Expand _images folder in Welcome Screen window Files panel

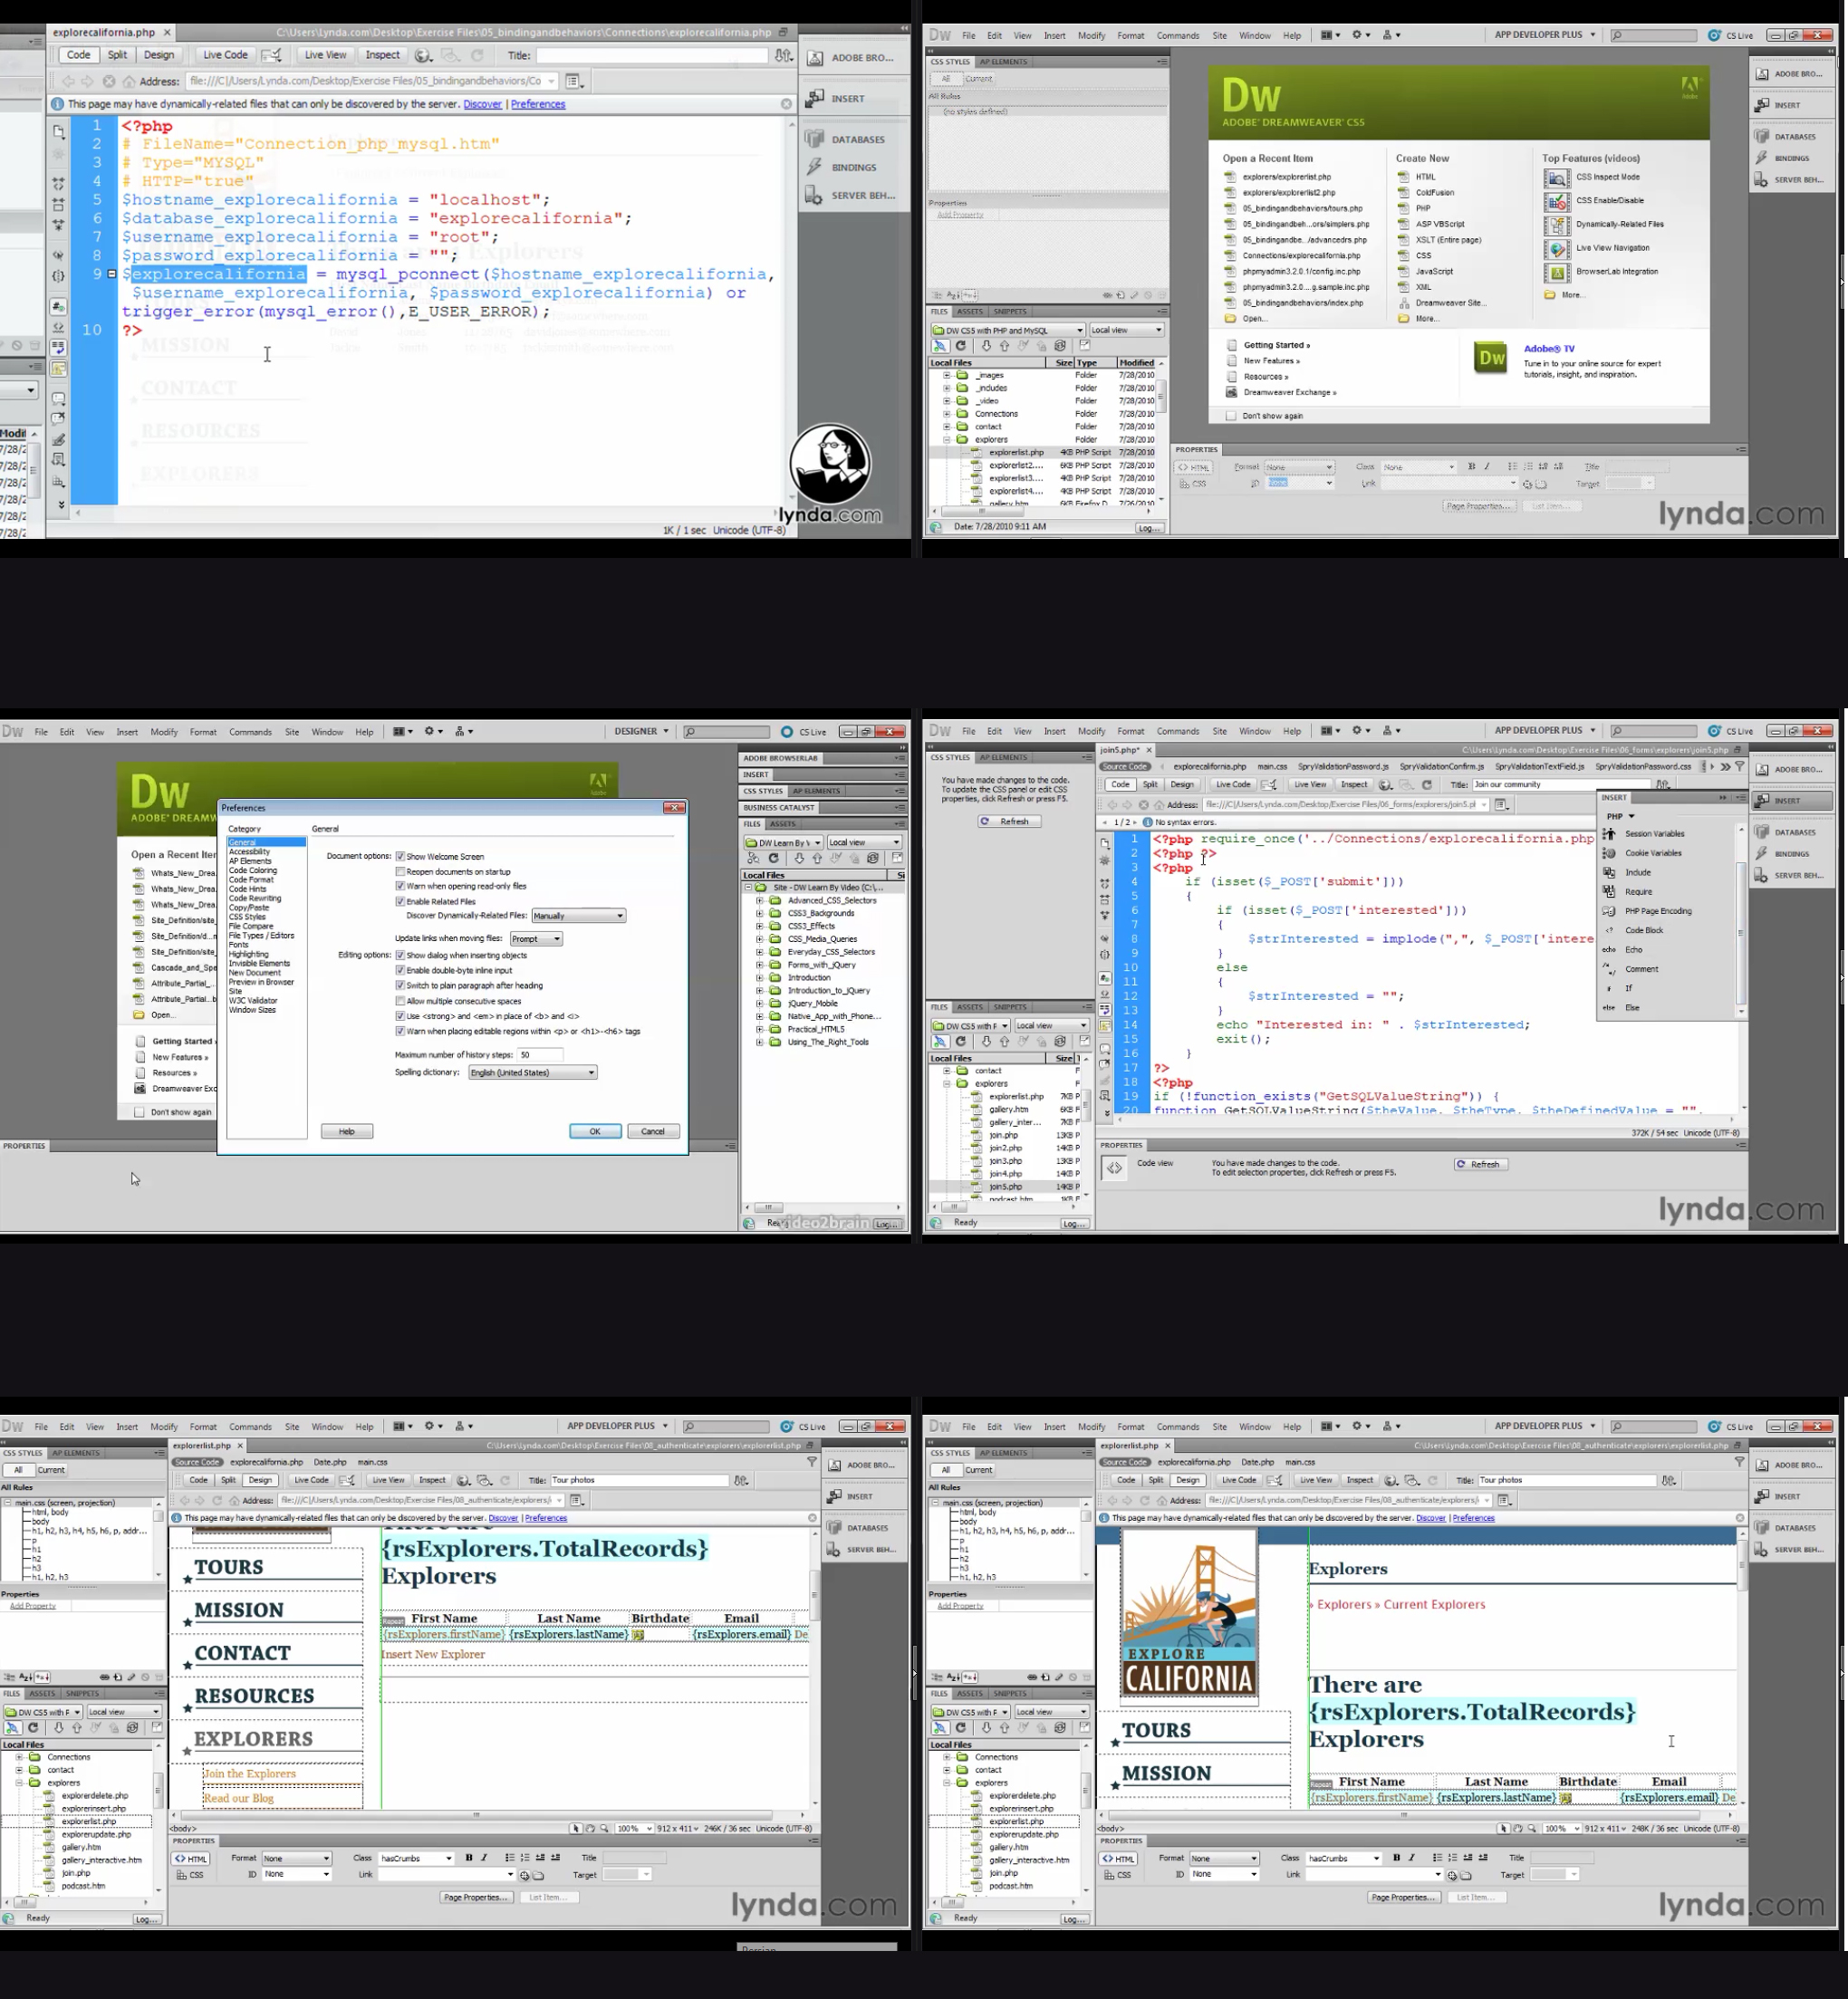[x=947, y=375]
